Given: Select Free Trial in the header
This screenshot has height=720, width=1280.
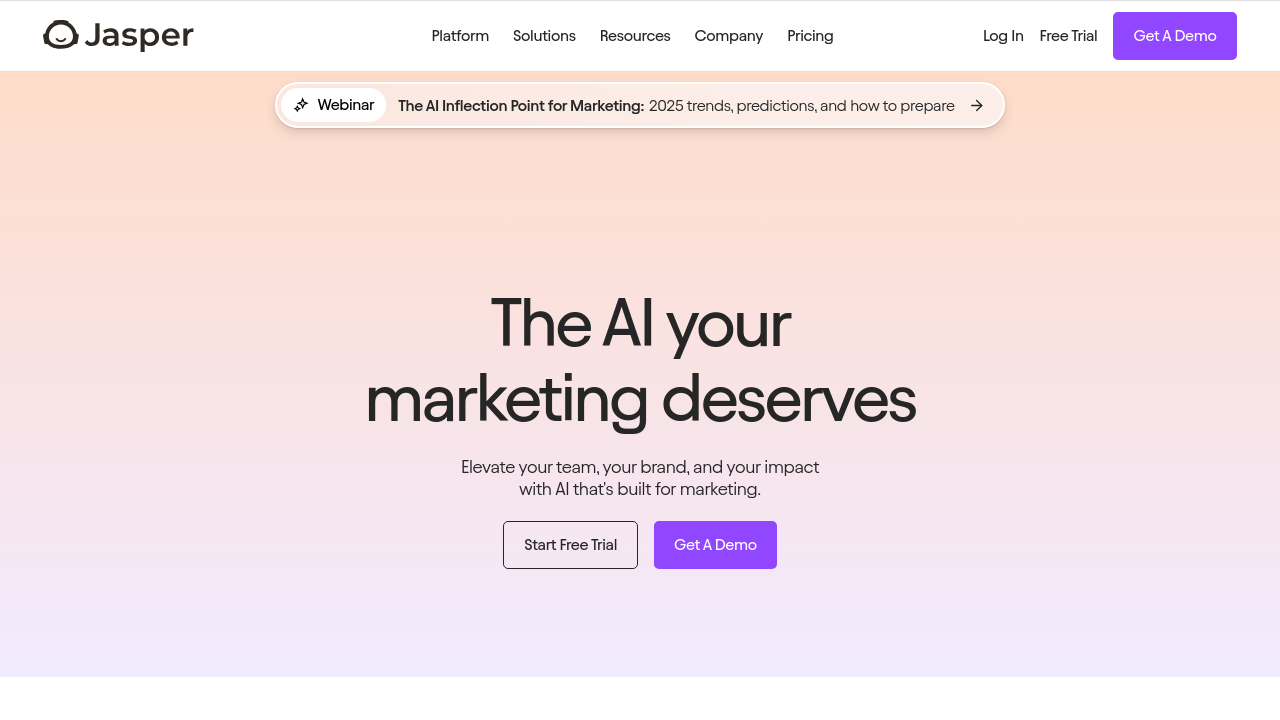Looking at the screenshot, I should coord(1068,36).
